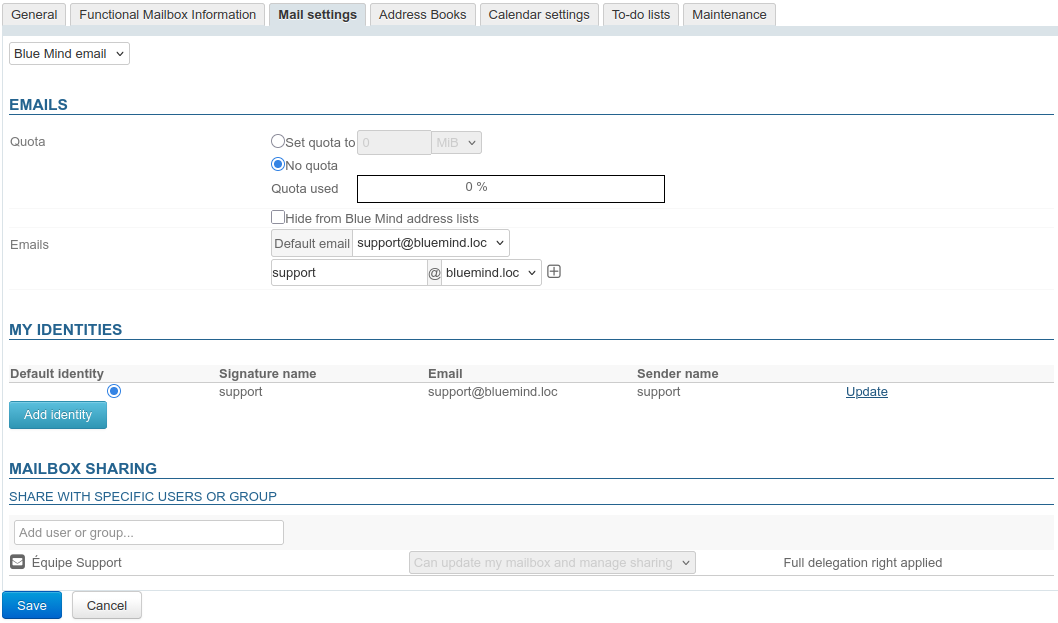This screenshot has width=1058, height=623.
Task: Go to the Address Books tab
Action: 422,15
